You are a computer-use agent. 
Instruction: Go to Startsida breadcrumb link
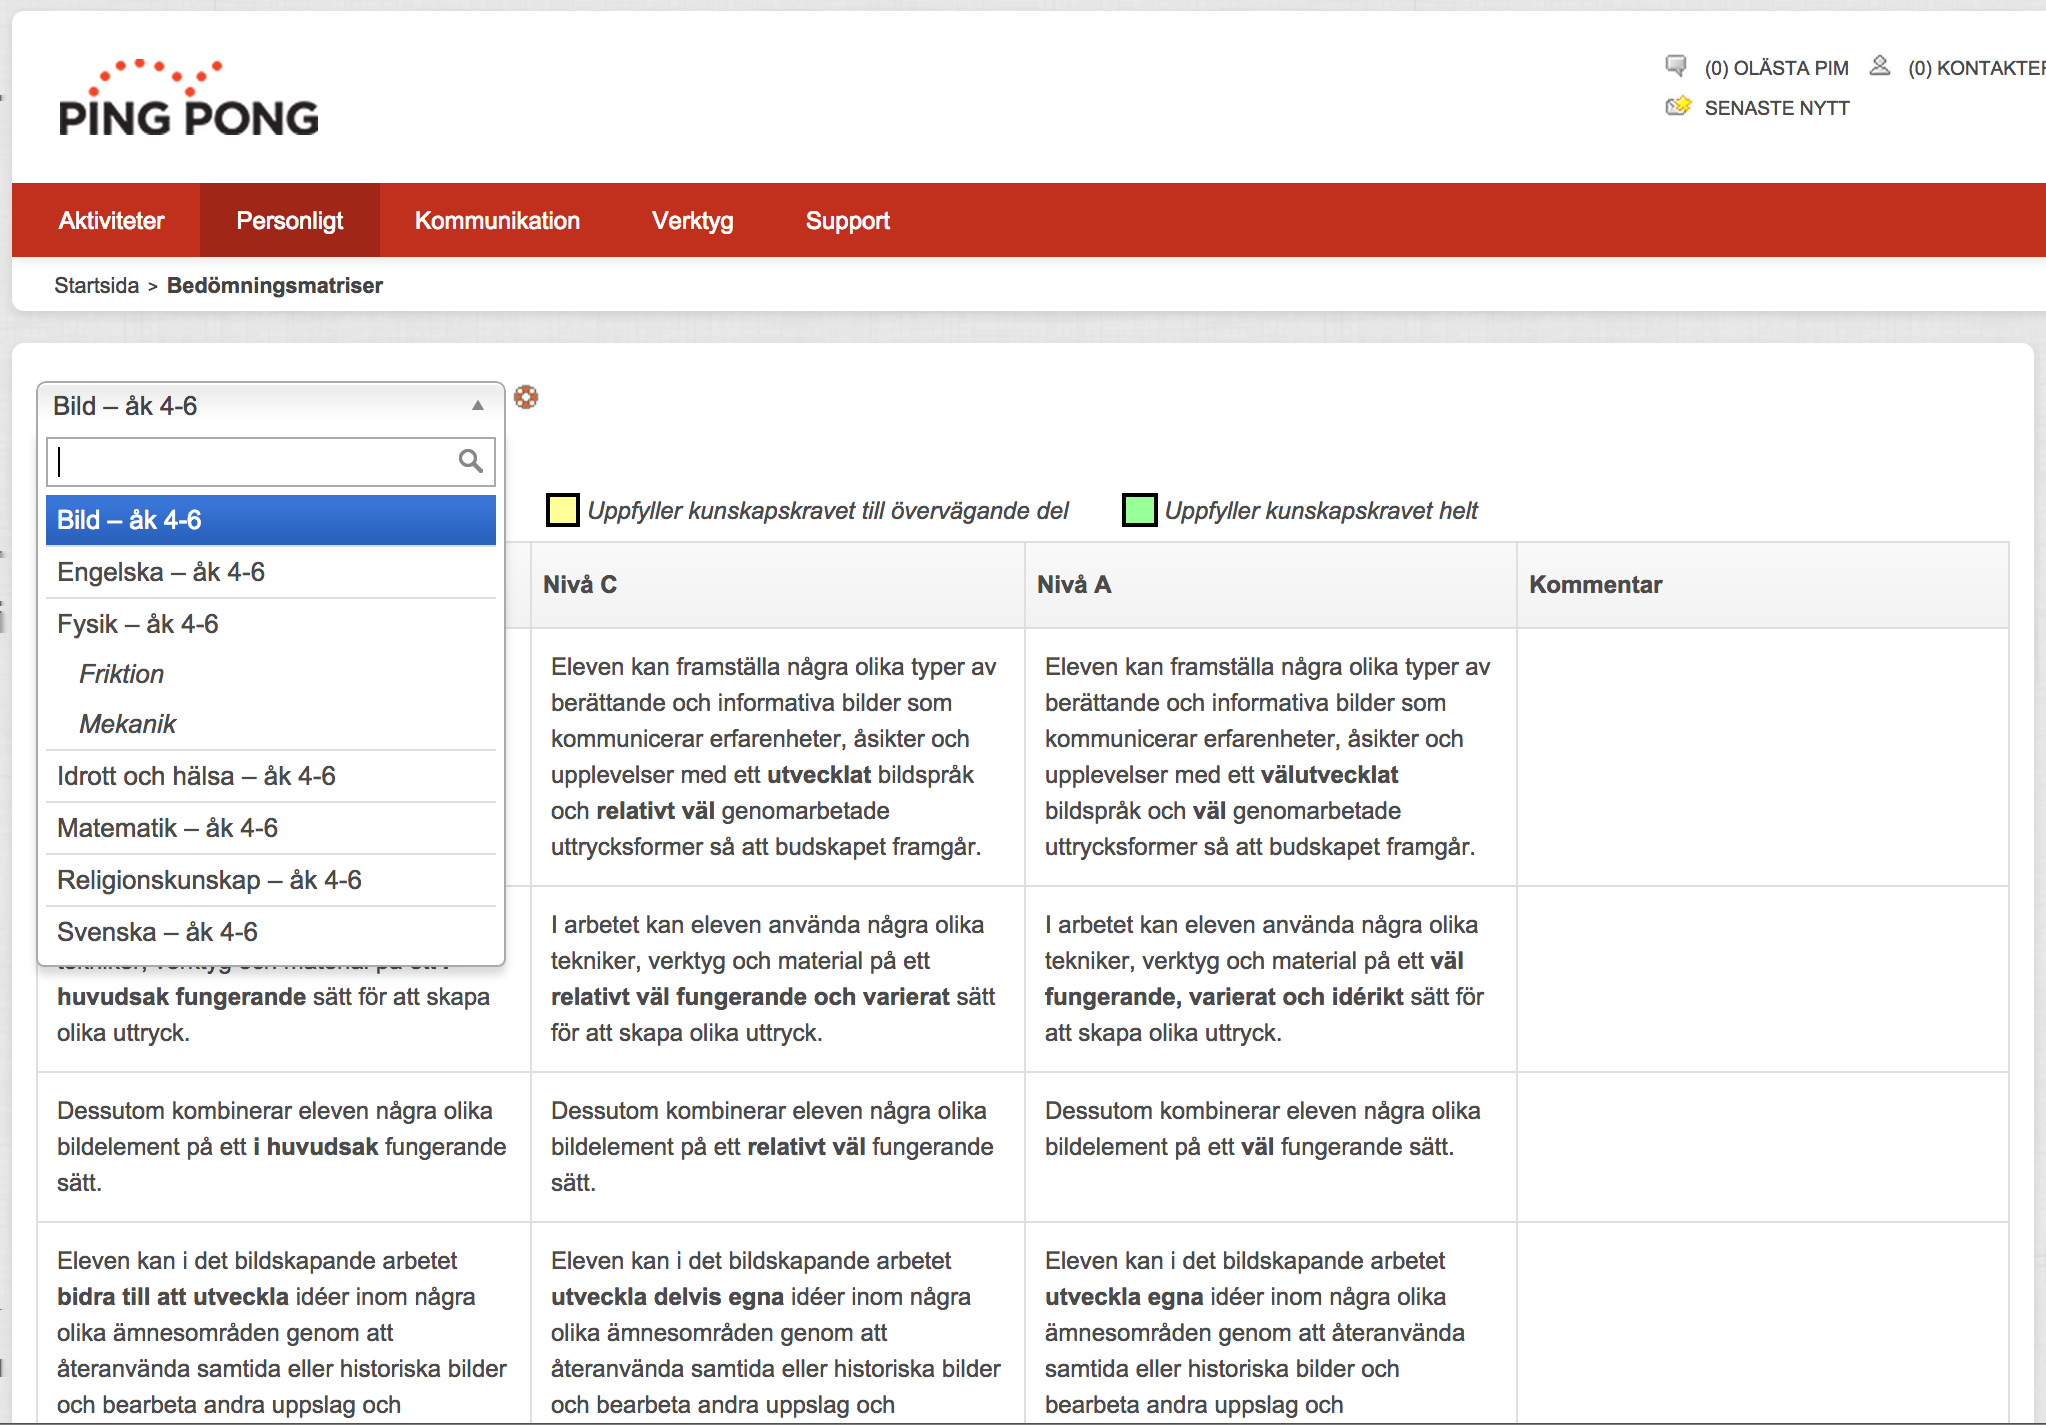pos(97,286)
